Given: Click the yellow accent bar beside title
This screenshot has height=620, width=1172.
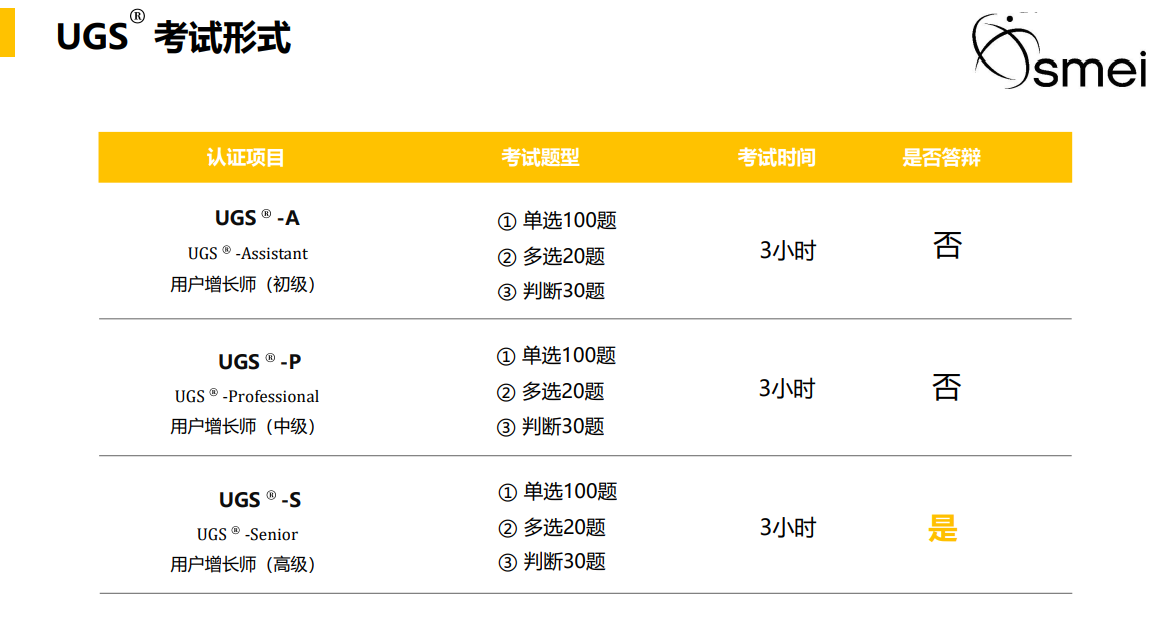Looking at the screenshot, I should 7,32.
